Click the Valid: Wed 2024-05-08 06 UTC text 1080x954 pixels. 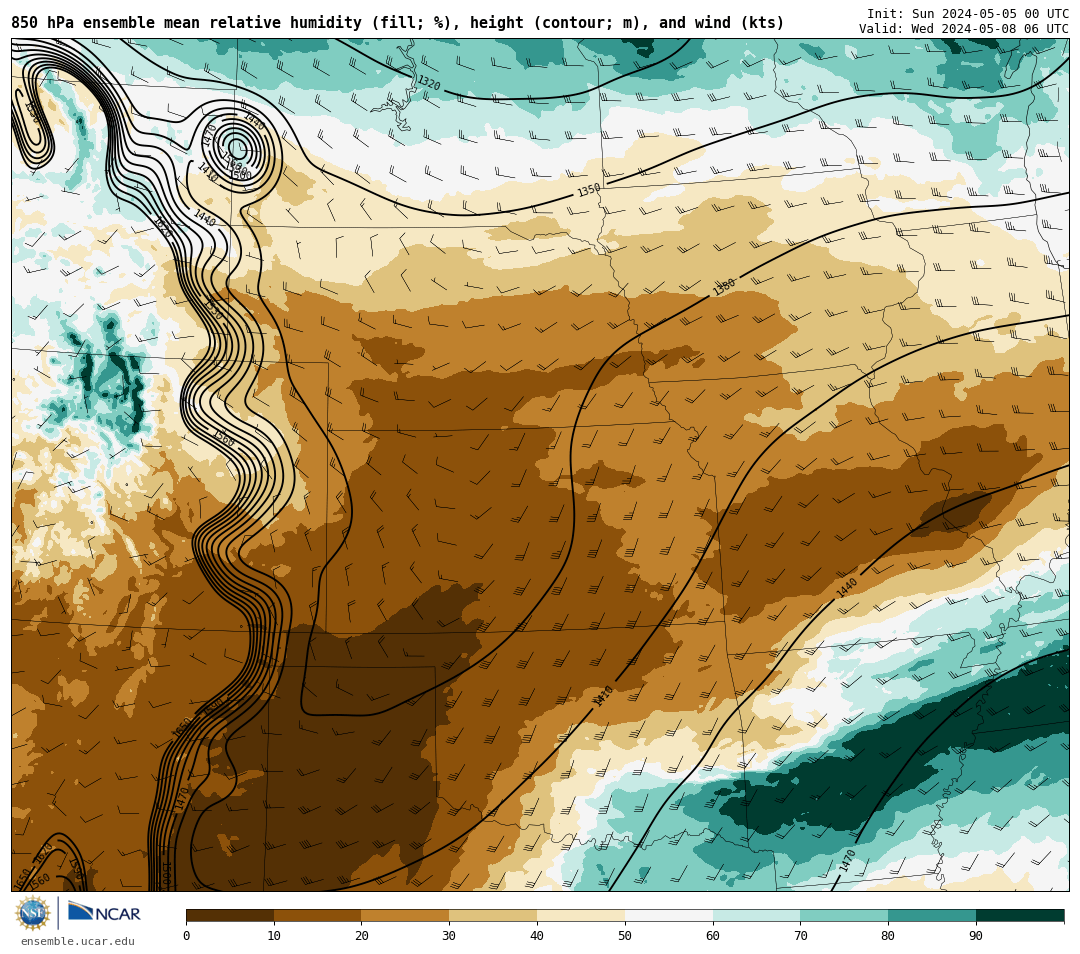964,29
